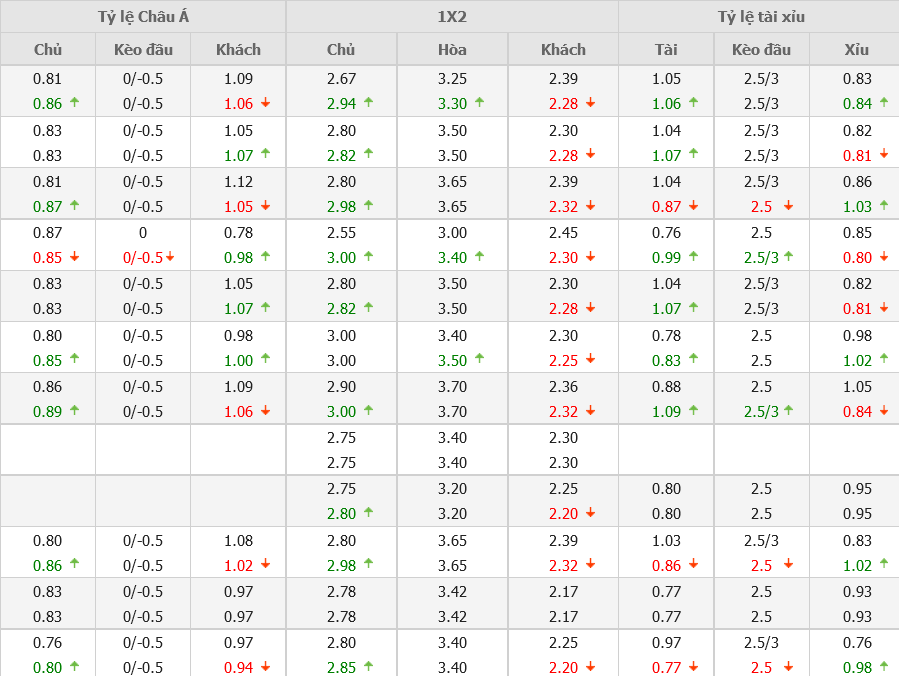Viewport: 899px width, 676px height.
Task: Click the green 3.40 draw odds value
Action: point(452,258)
